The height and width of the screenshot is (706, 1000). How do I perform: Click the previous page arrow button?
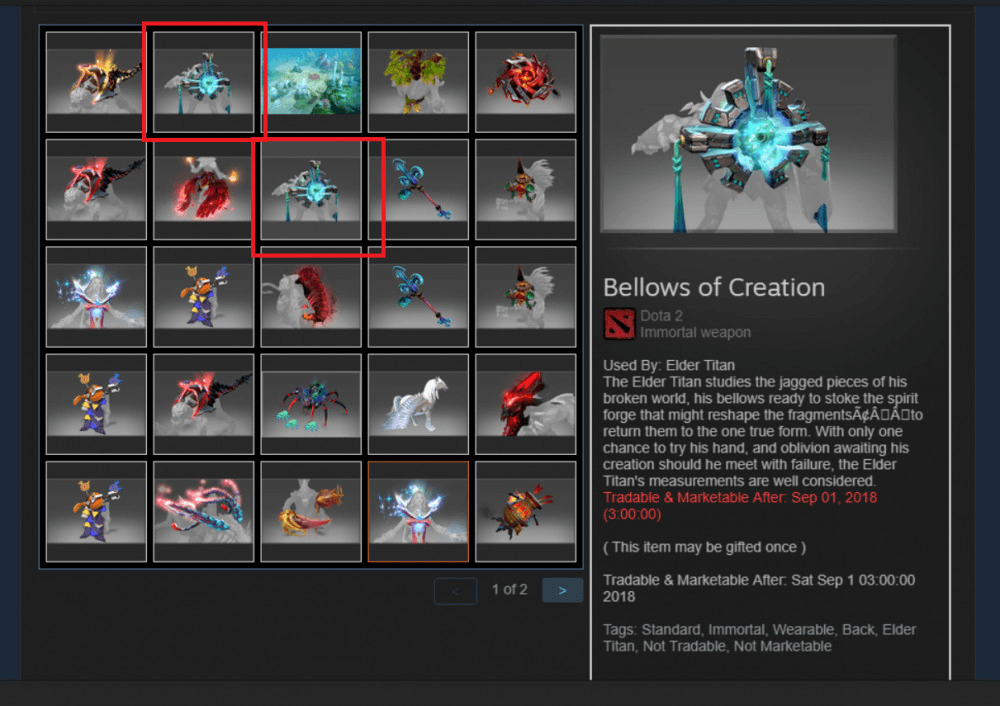pos(455,591)
